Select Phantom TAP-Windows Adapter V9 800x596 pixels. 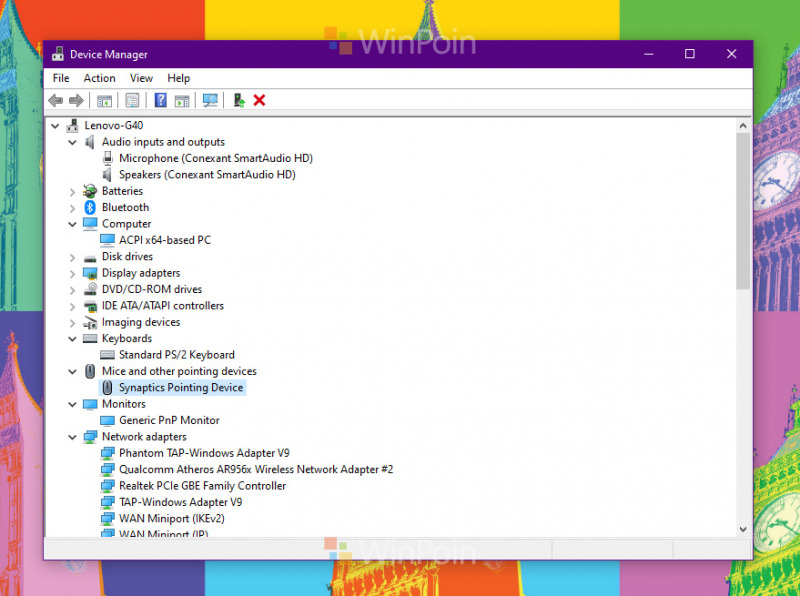[x=204, y=453]
